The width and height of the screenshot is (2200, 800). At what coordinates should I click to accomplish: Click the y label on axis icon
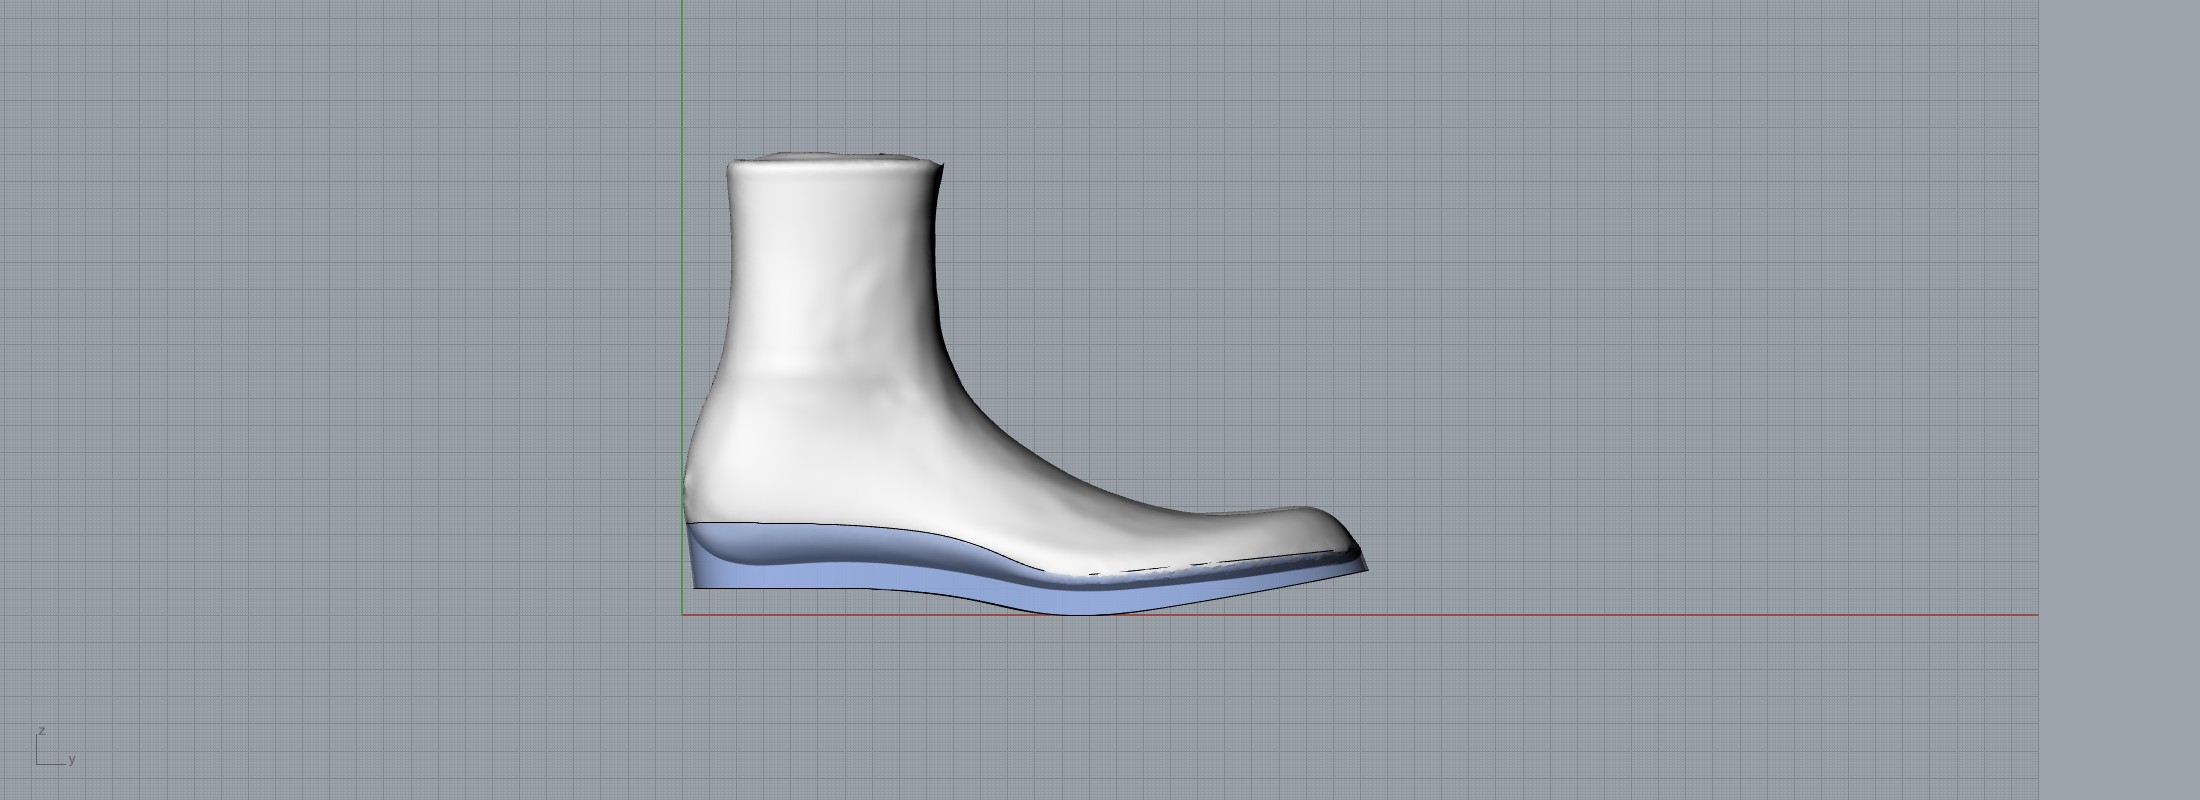72,760
